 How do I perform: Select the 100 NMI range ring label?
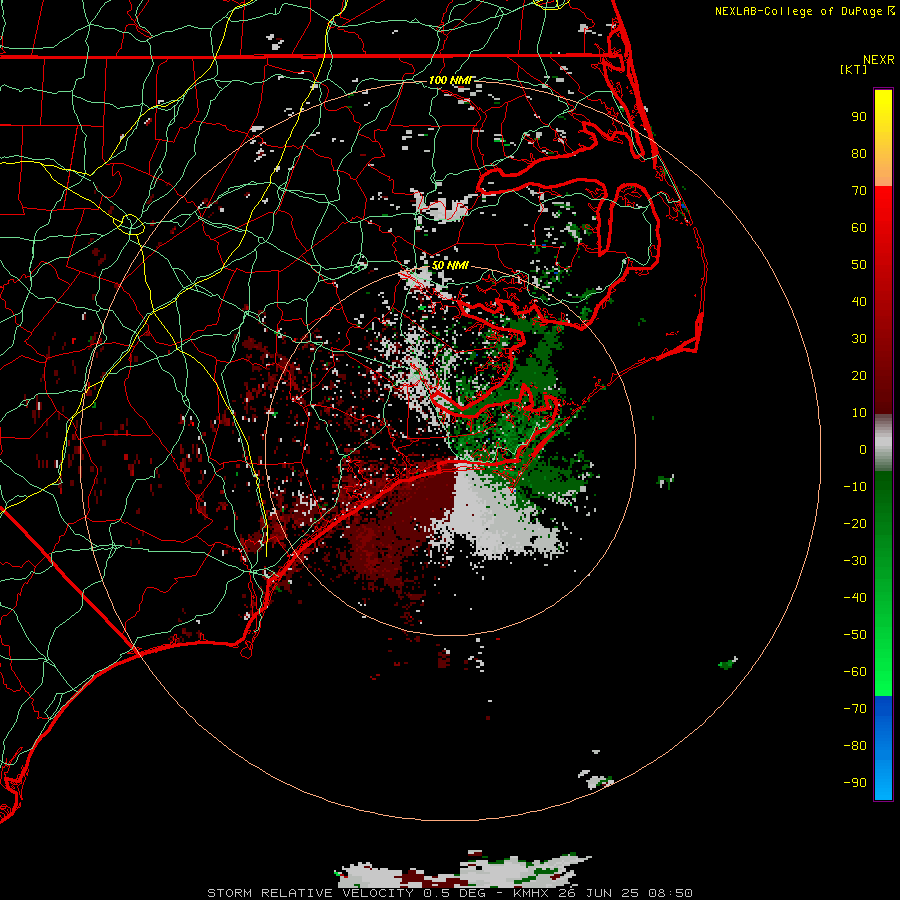[x=451, y=80]
